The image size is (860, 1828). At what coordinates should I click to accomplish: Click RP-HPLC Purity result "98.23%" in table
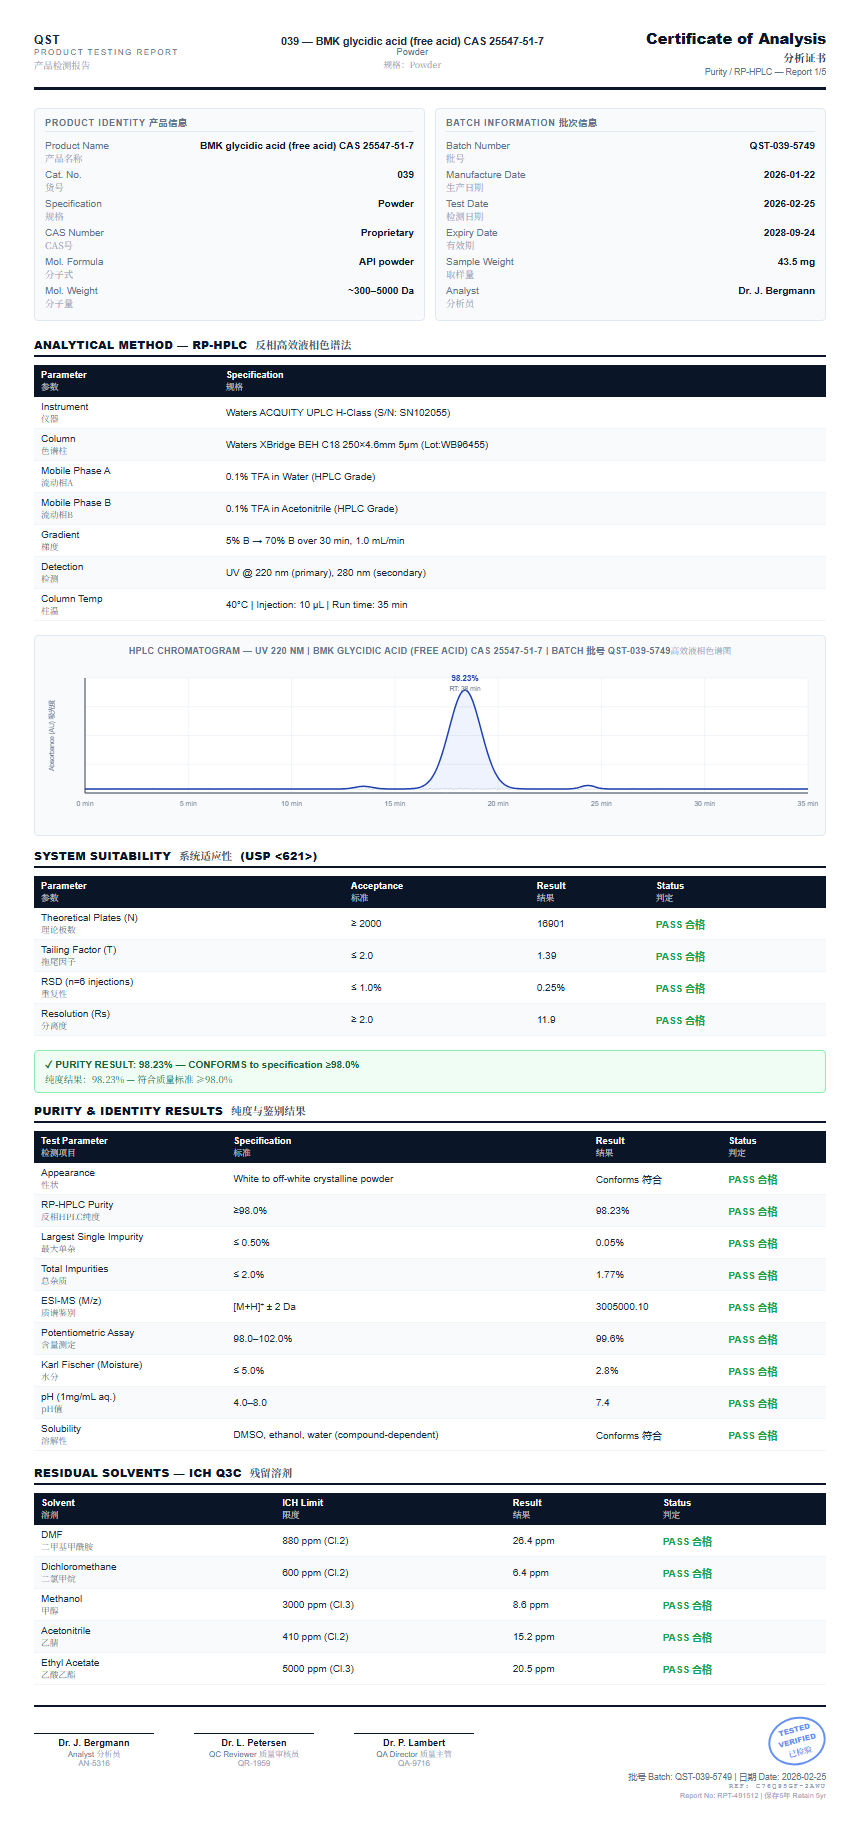click(613, 1211)
